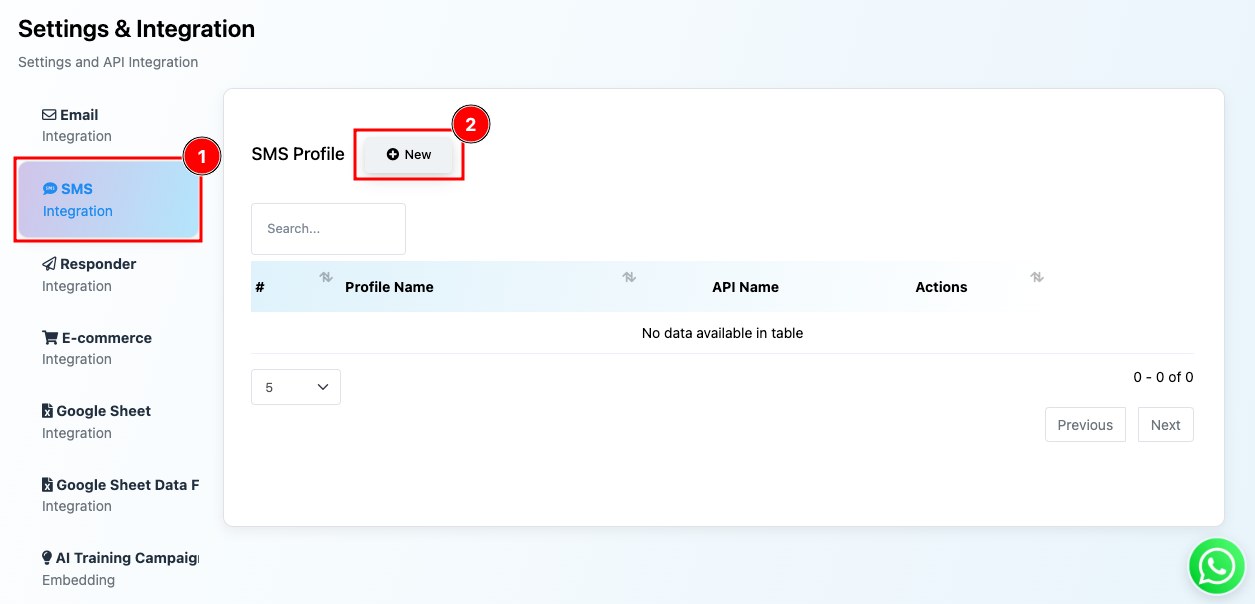Switch to E-commerce Integration tab
Image resolution: width=1255 pixels, height=604 pixels.
pos(109,348)
